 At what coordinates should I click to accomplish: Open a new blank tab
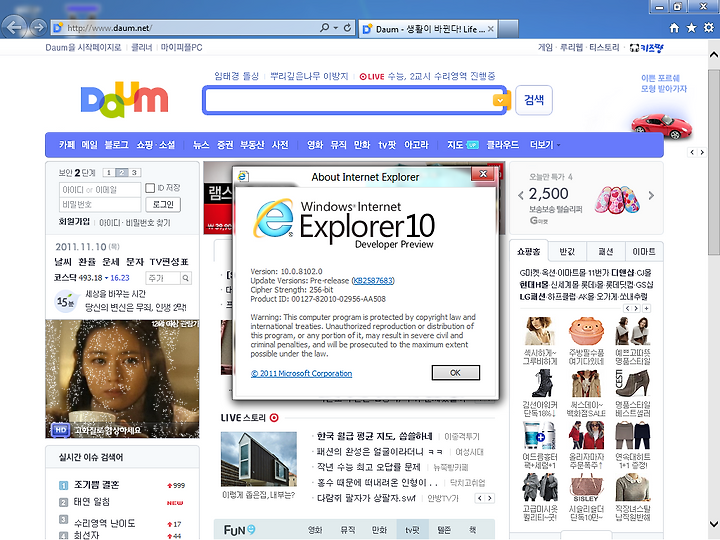[x=508, y=29]
